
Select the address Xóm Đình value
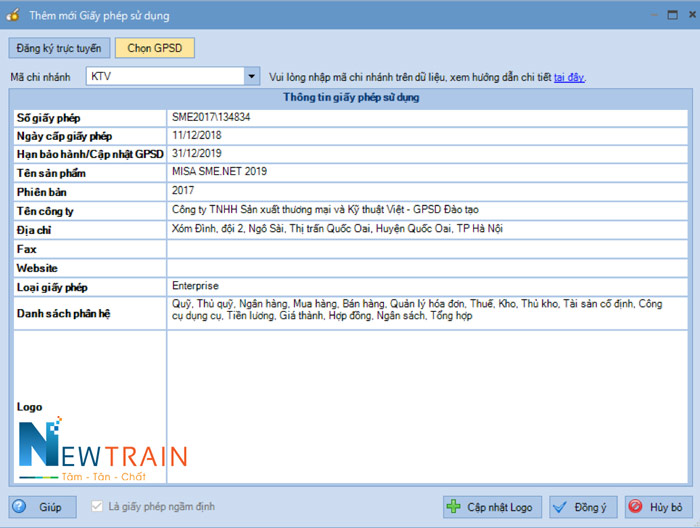338,229
